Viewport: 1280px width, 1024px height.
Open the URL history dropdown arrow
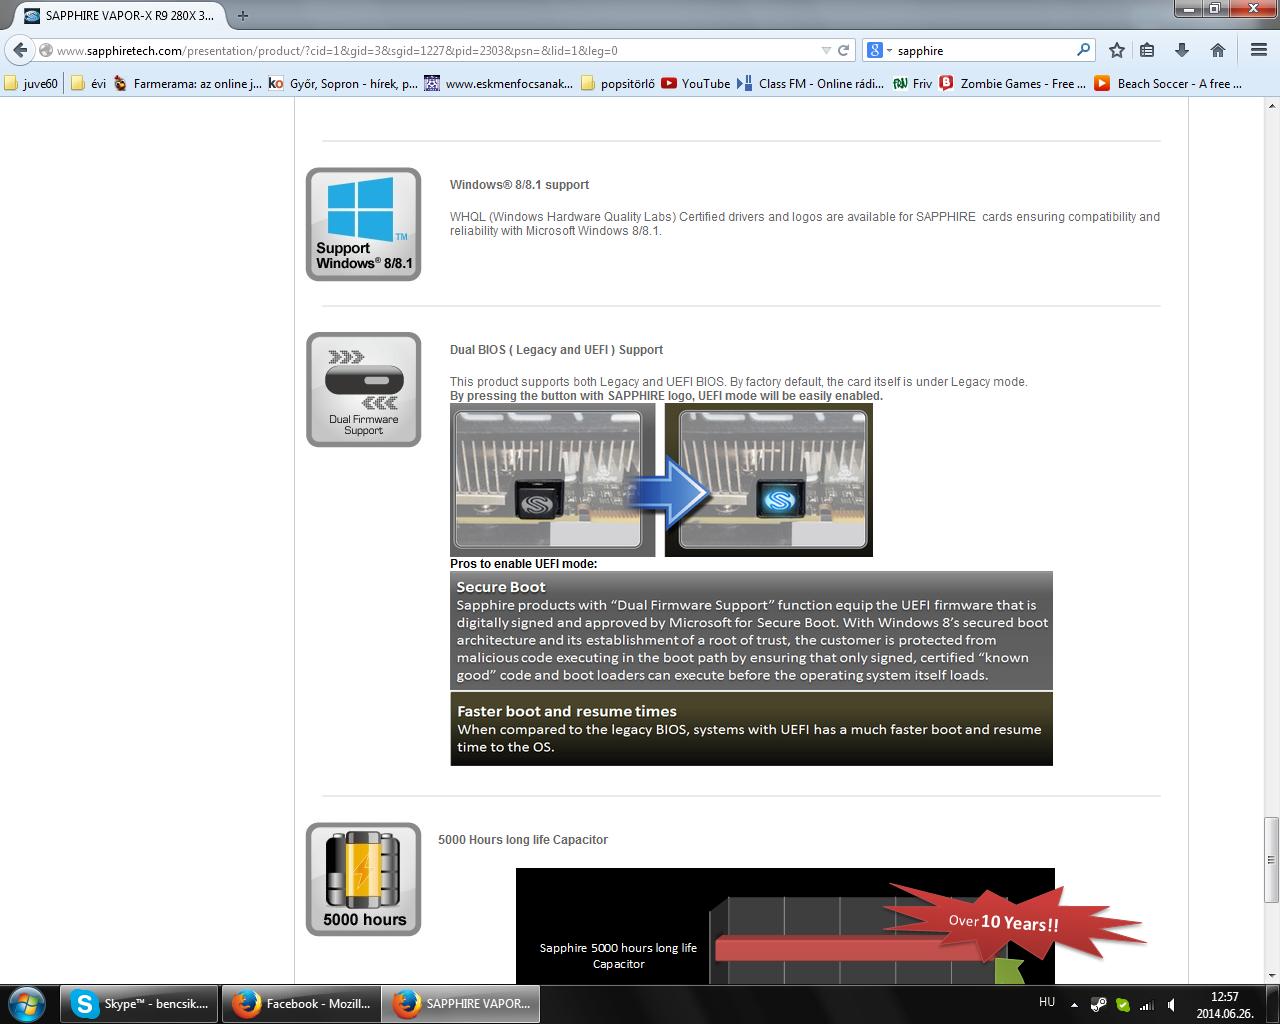coord(826,50)
